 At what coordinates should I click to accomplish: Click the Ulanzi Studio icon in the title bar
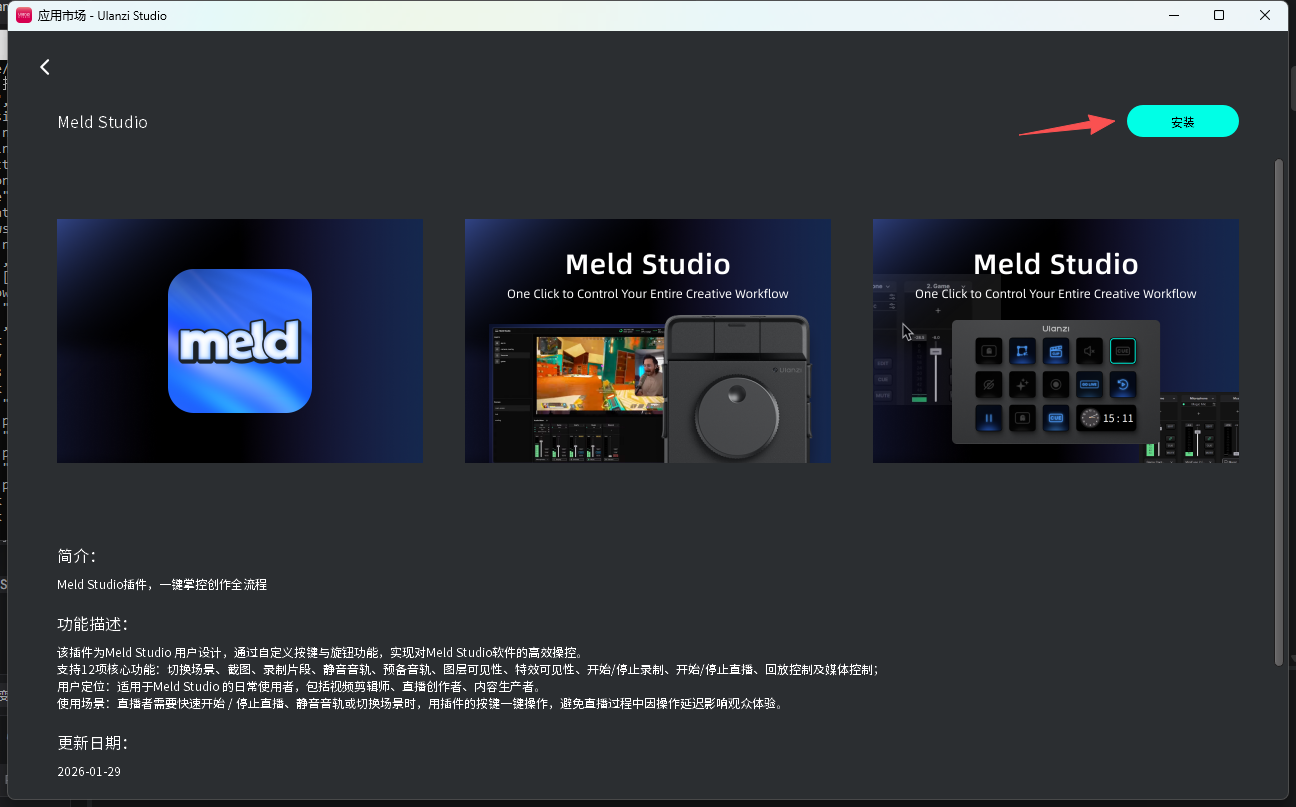pyautogui.click(x=25, y=15)
